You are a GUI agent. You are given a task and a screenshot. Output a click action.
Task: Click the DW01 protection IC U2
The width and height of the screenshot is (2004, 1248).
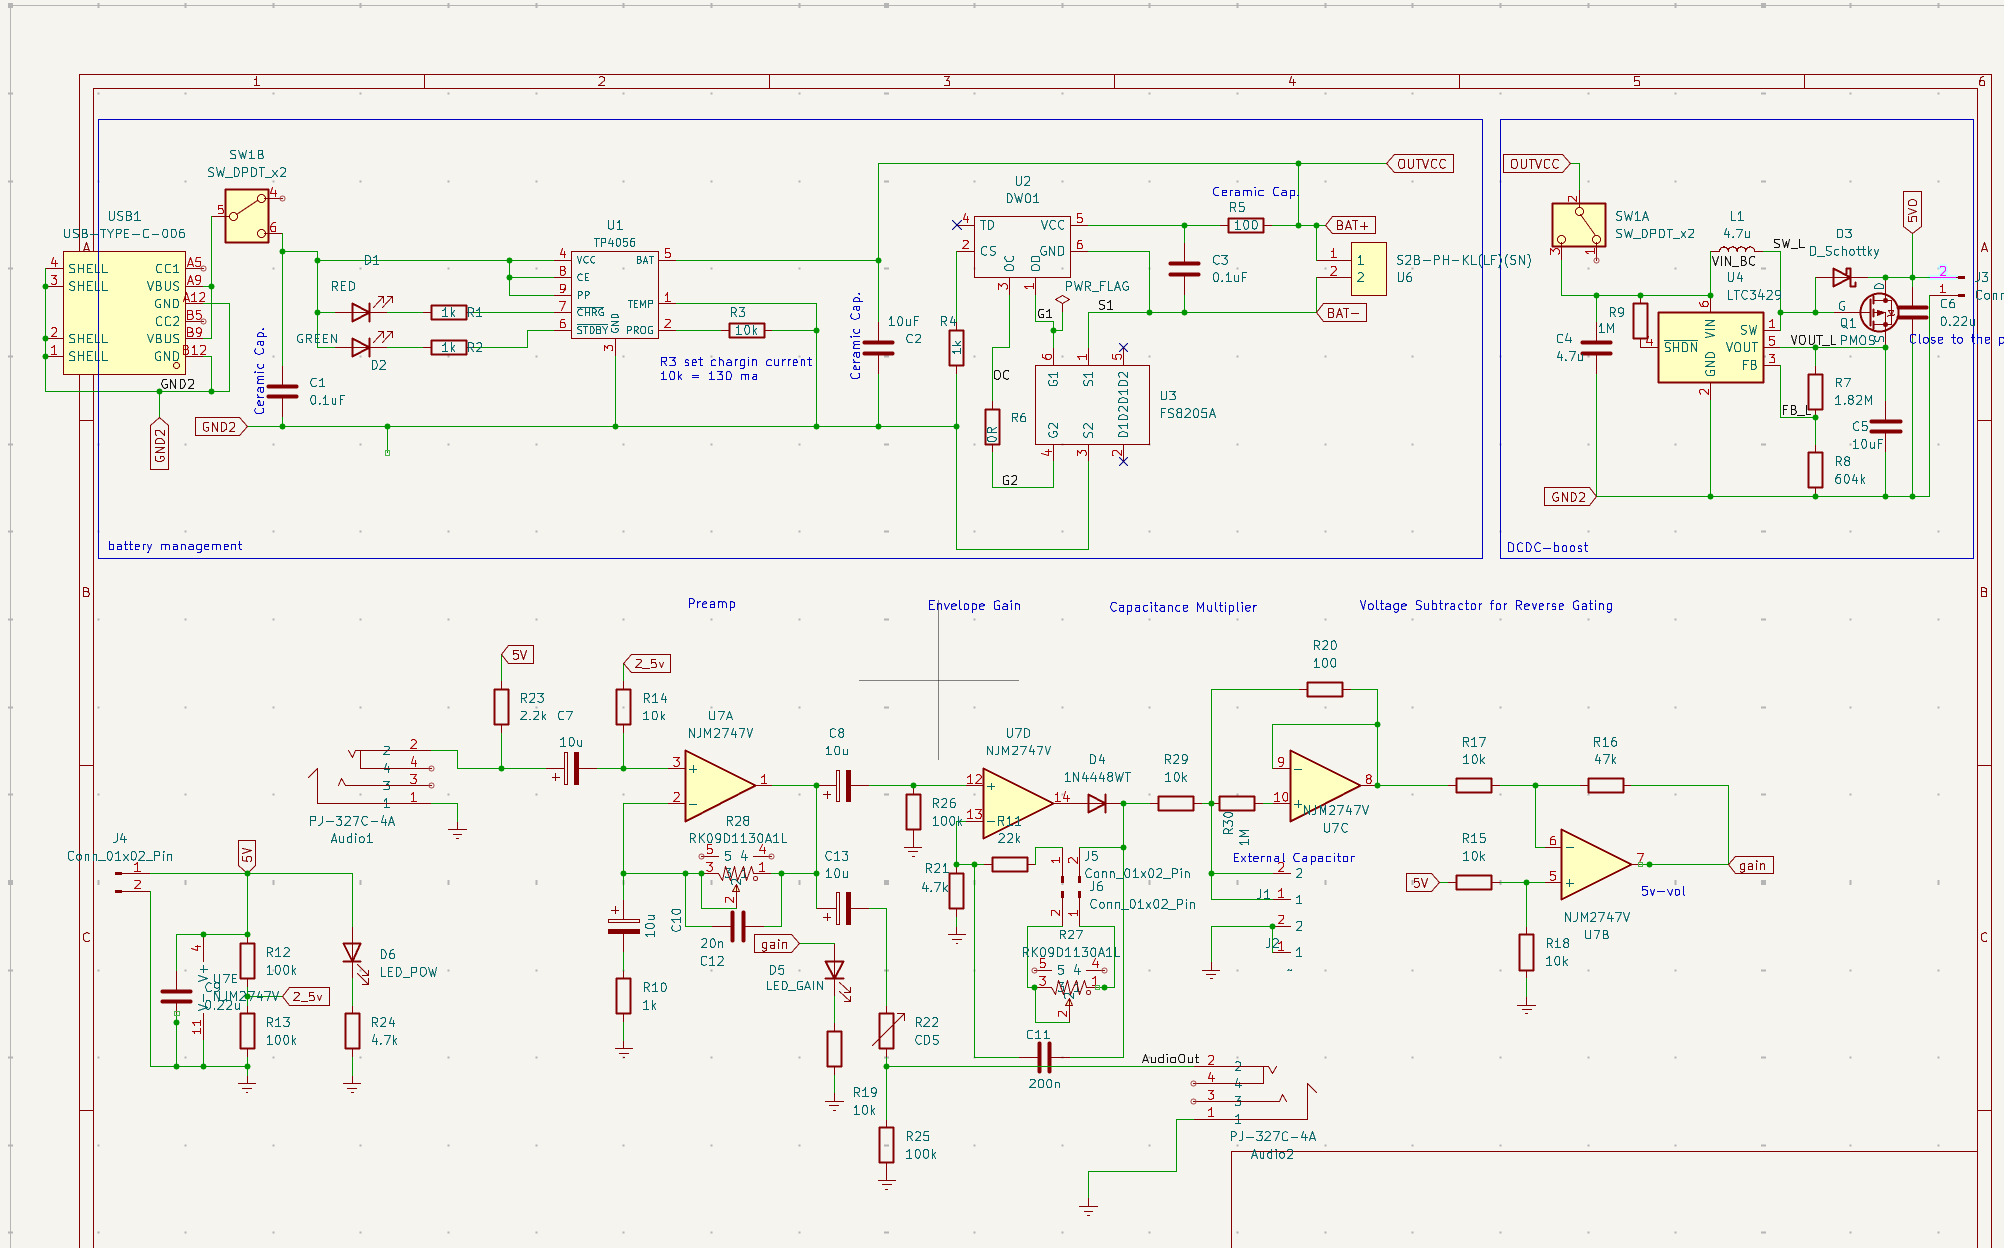click(1021, 249)
